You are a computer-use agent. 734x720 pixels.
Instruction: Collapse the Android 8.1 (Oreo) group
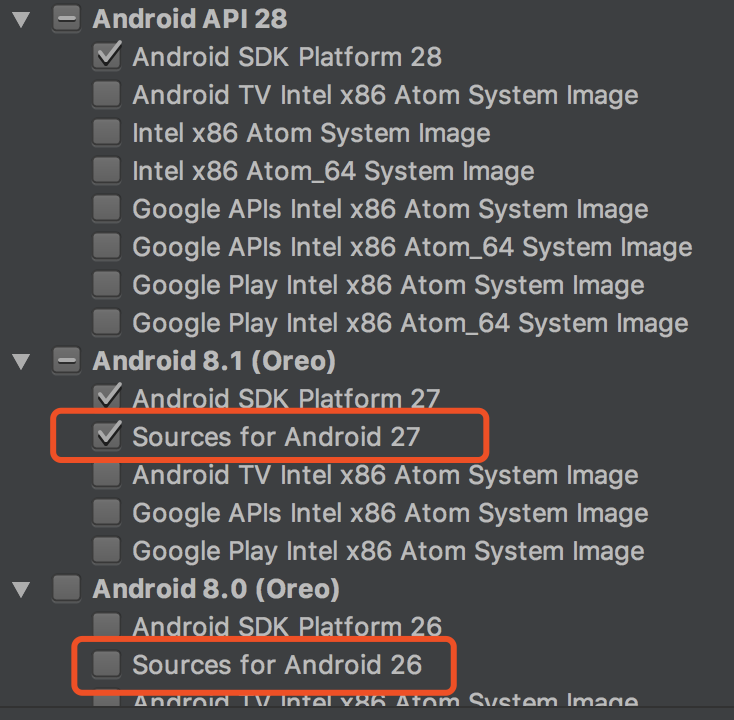[x=21, y=361]
